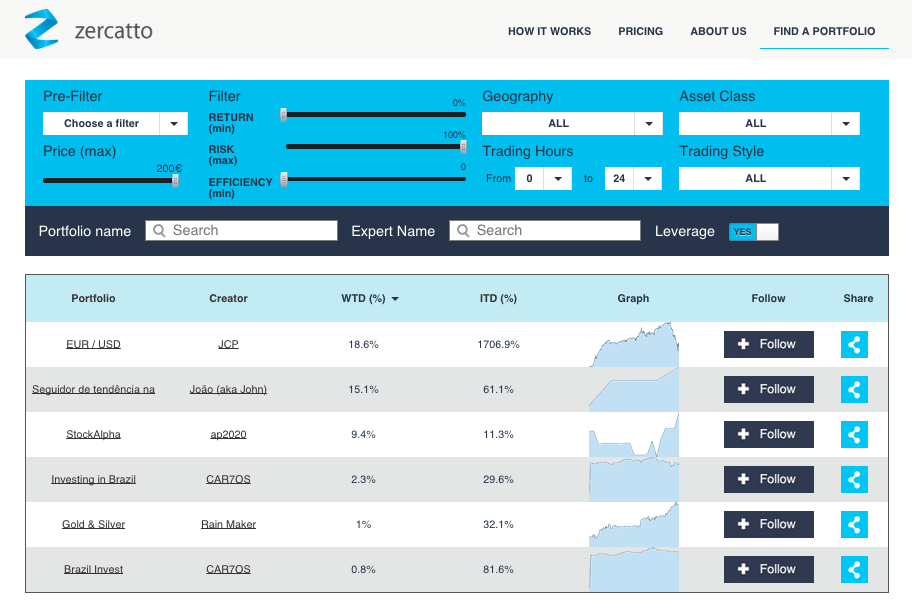Click the Creator column header
This screenshot has height=603, width=912.
[228, 298]
